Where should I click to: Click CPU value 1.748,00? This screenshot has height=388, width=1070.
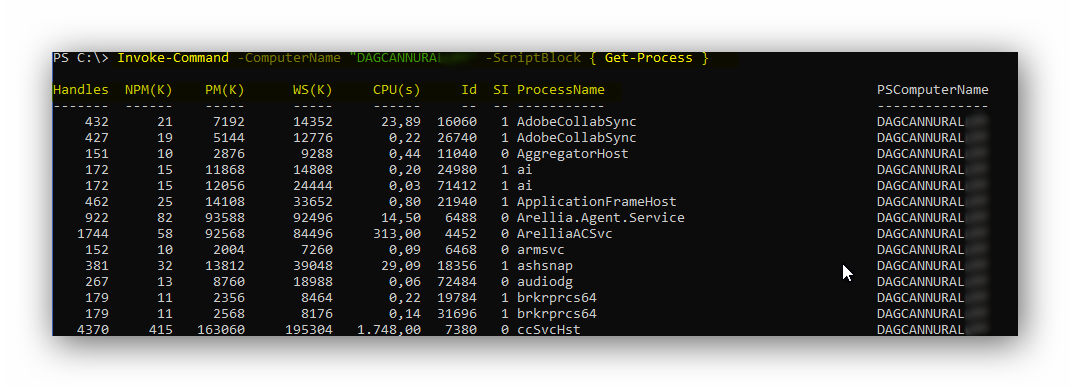tap(389, 330)
